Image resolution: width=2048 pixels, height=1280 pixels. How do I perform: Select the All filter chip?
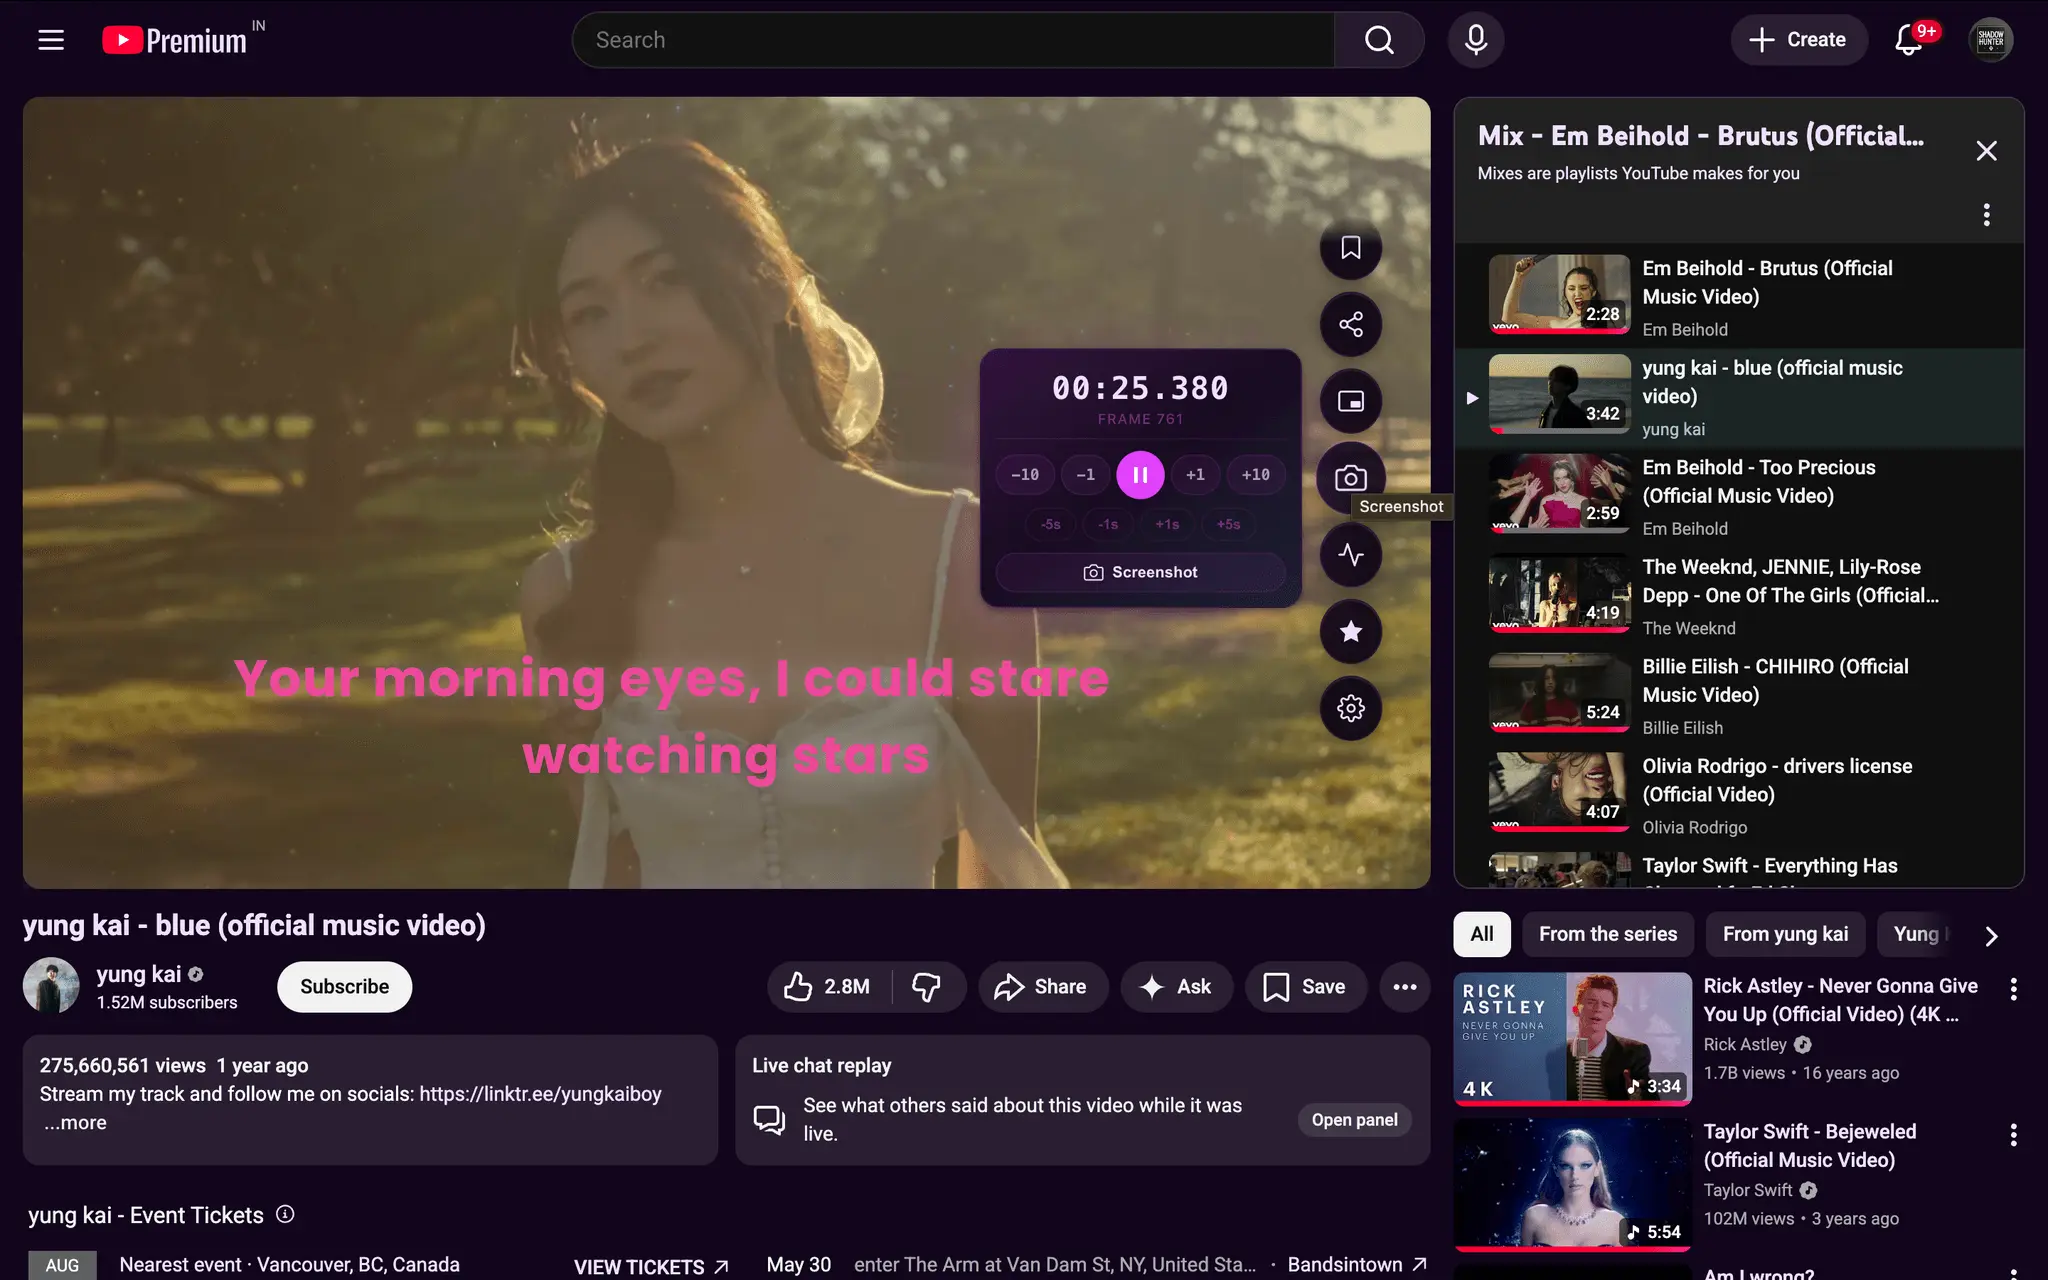(x=1481, y=934)
